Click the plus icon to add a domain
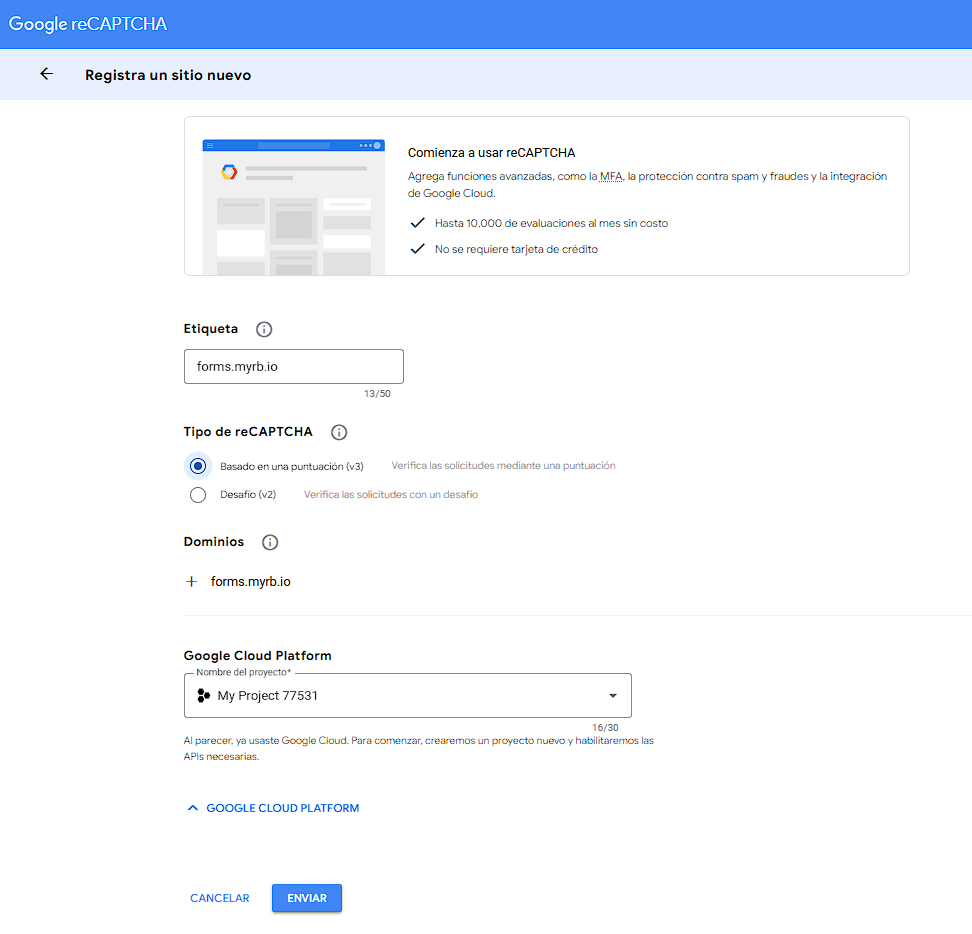The width and height of the screenshot is (972, 934). click(192, 581)
